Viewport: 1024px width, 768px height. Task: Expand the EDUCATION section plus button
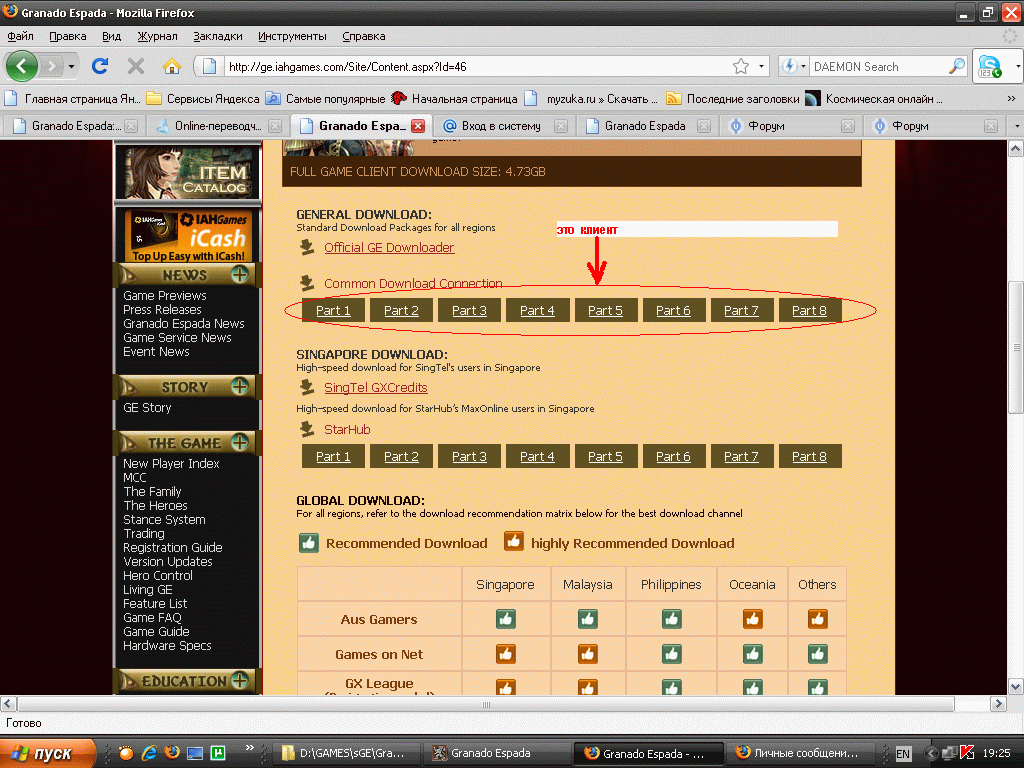point(240,680)
